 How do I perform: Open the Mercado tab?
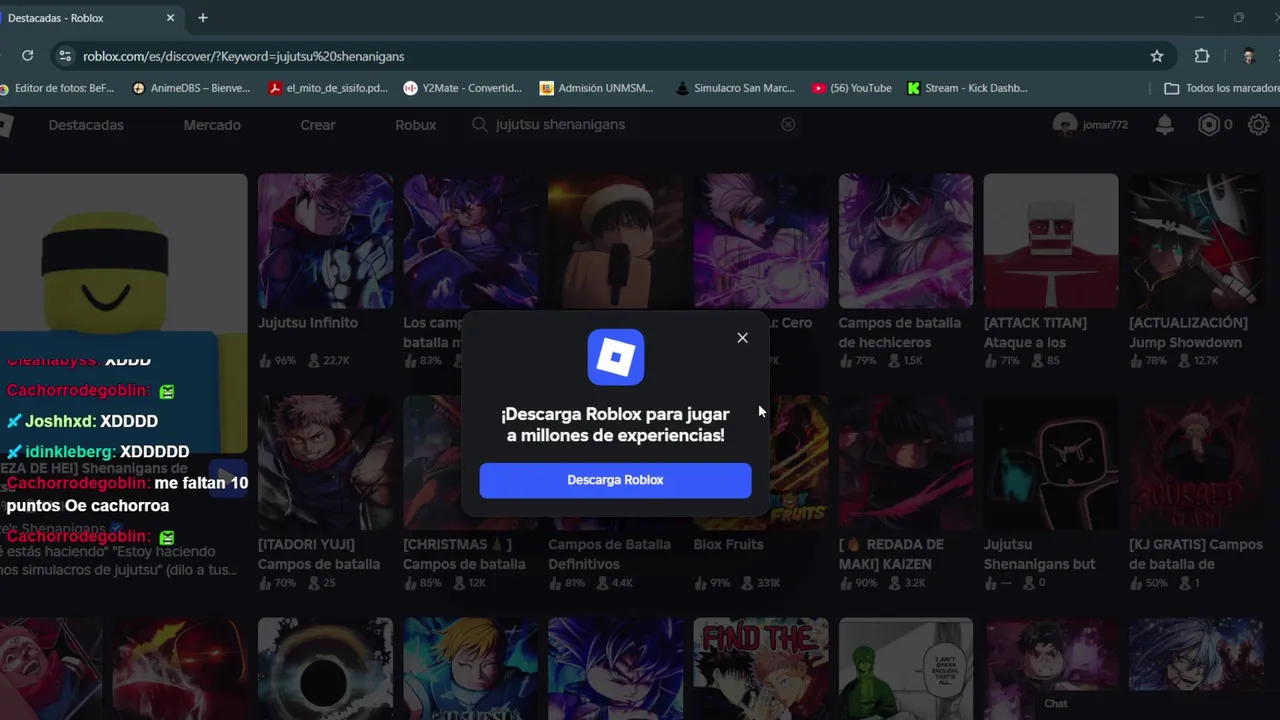click(x=212, y=125)
